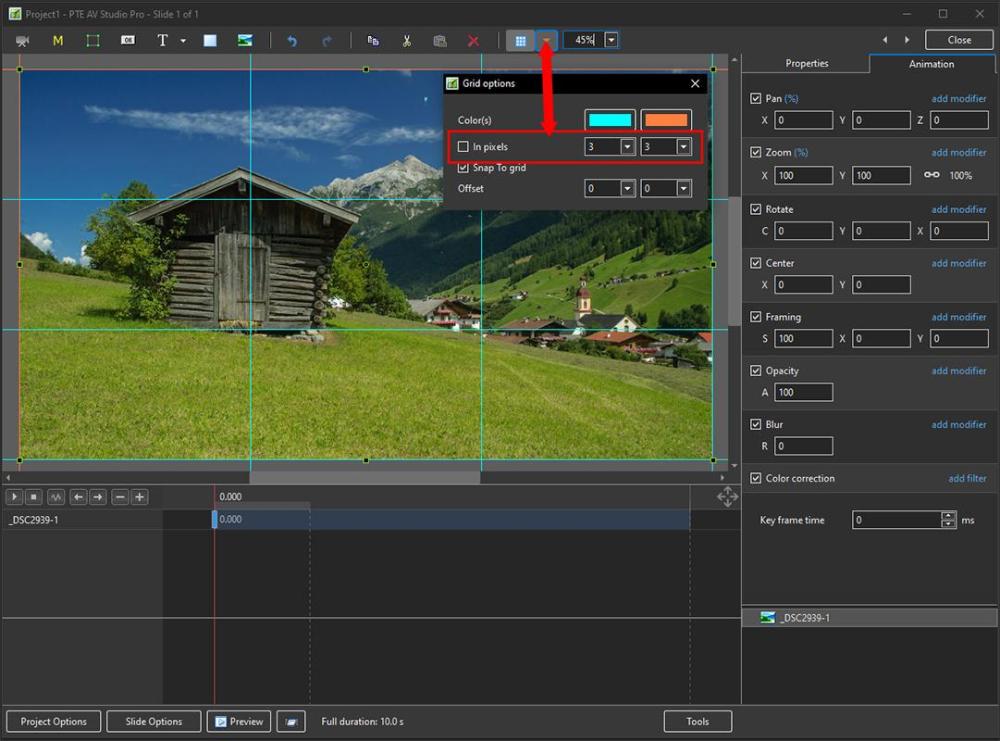Image resolution: width=1000 pixels, height=741 pixels.
Task: Uncheck the Snap To grid checkbox
Action: click(x=463, y=168)
